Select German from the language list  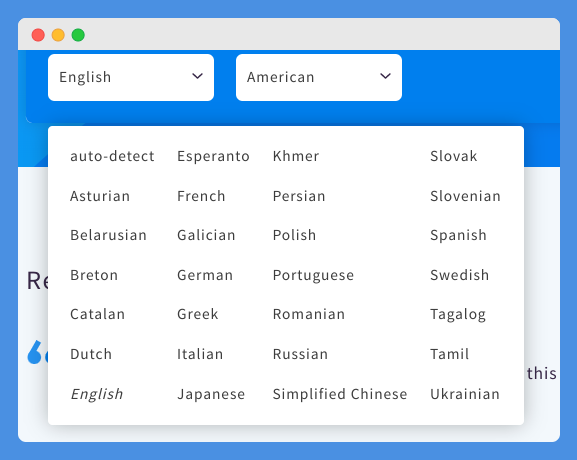tap(205, 275)
